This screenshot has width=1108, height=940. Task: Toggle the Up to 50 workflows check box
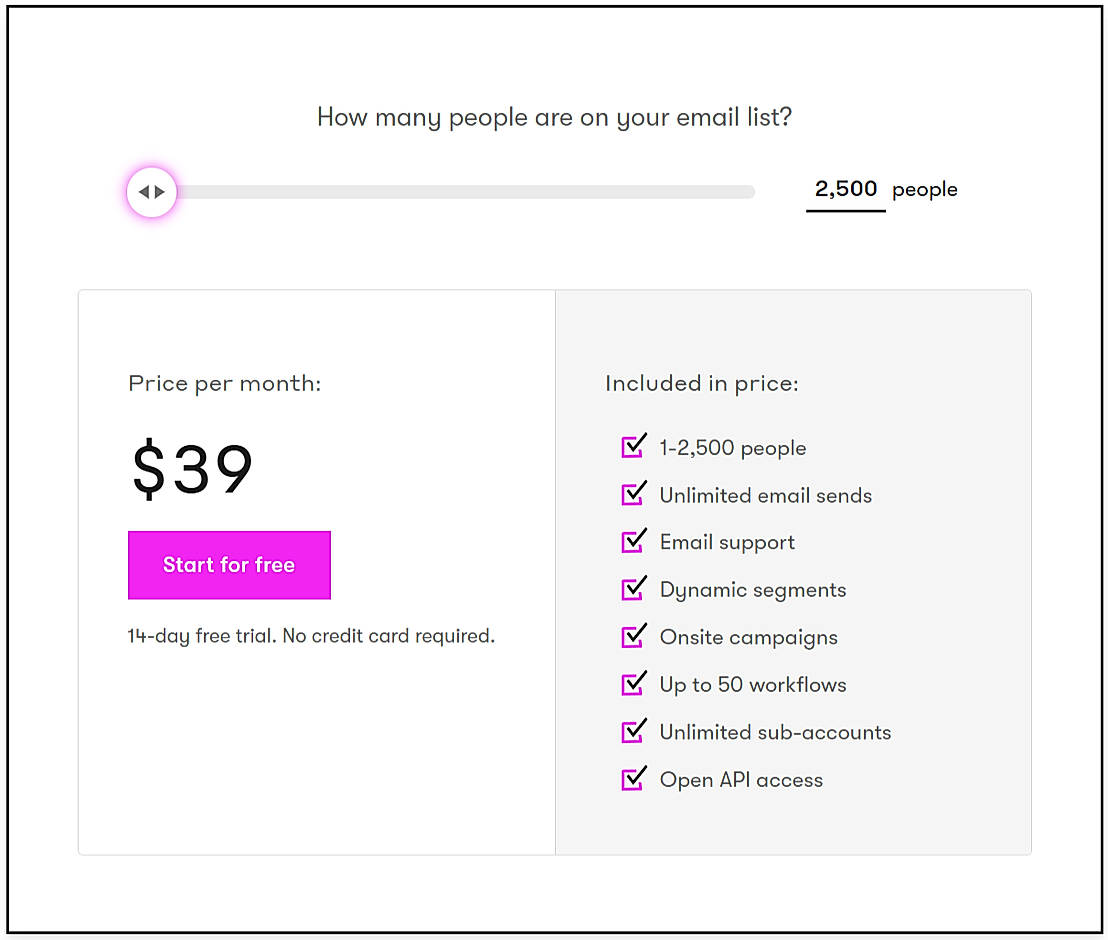tap(633, 684)
